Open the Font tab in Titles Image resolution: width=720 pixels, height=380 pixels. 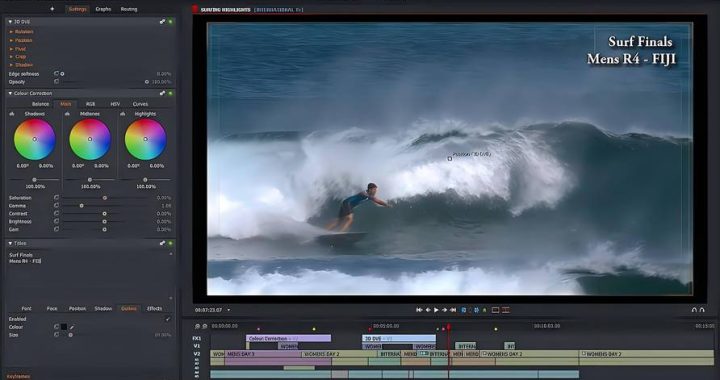(x=27, y=309)
